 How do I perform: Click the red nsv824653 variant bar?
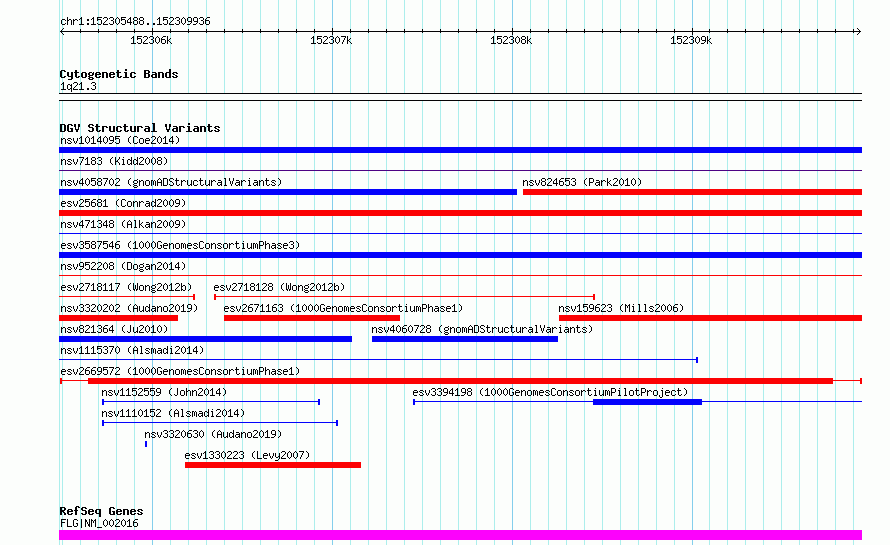point(692,192)
